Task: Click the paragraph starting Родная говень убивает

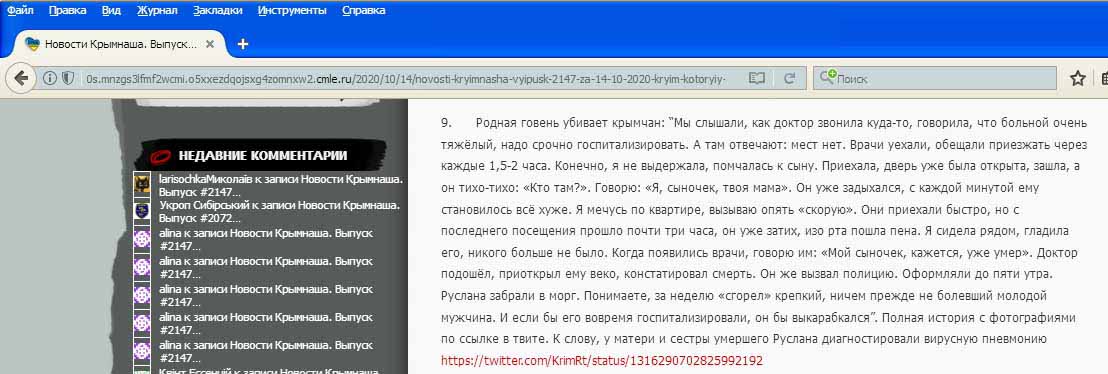Action: click(x=763, y=231)
